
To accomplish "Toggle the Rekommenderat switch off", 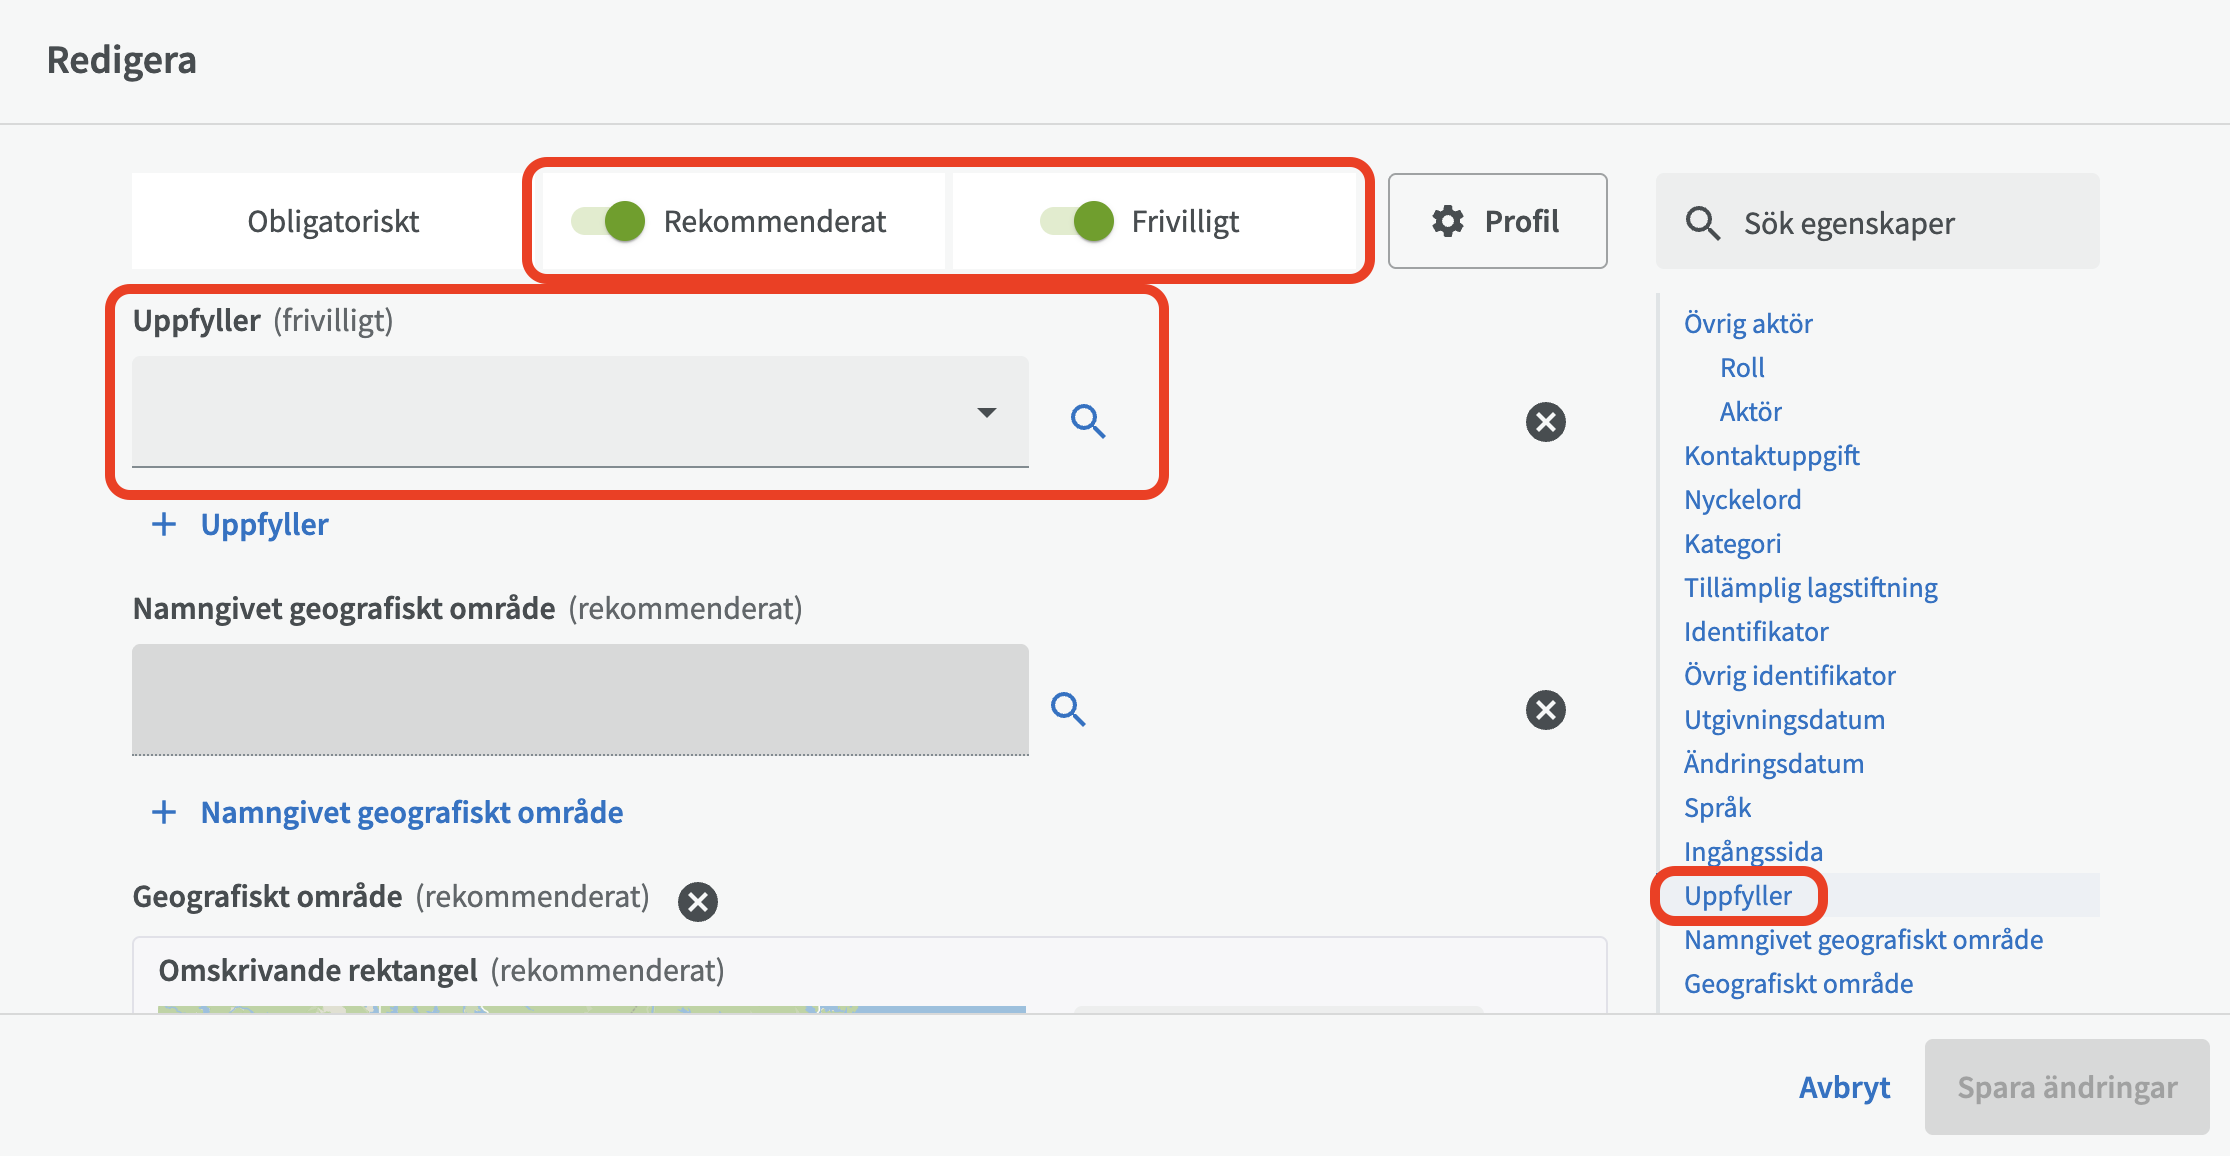I will (x=609, y=221).
